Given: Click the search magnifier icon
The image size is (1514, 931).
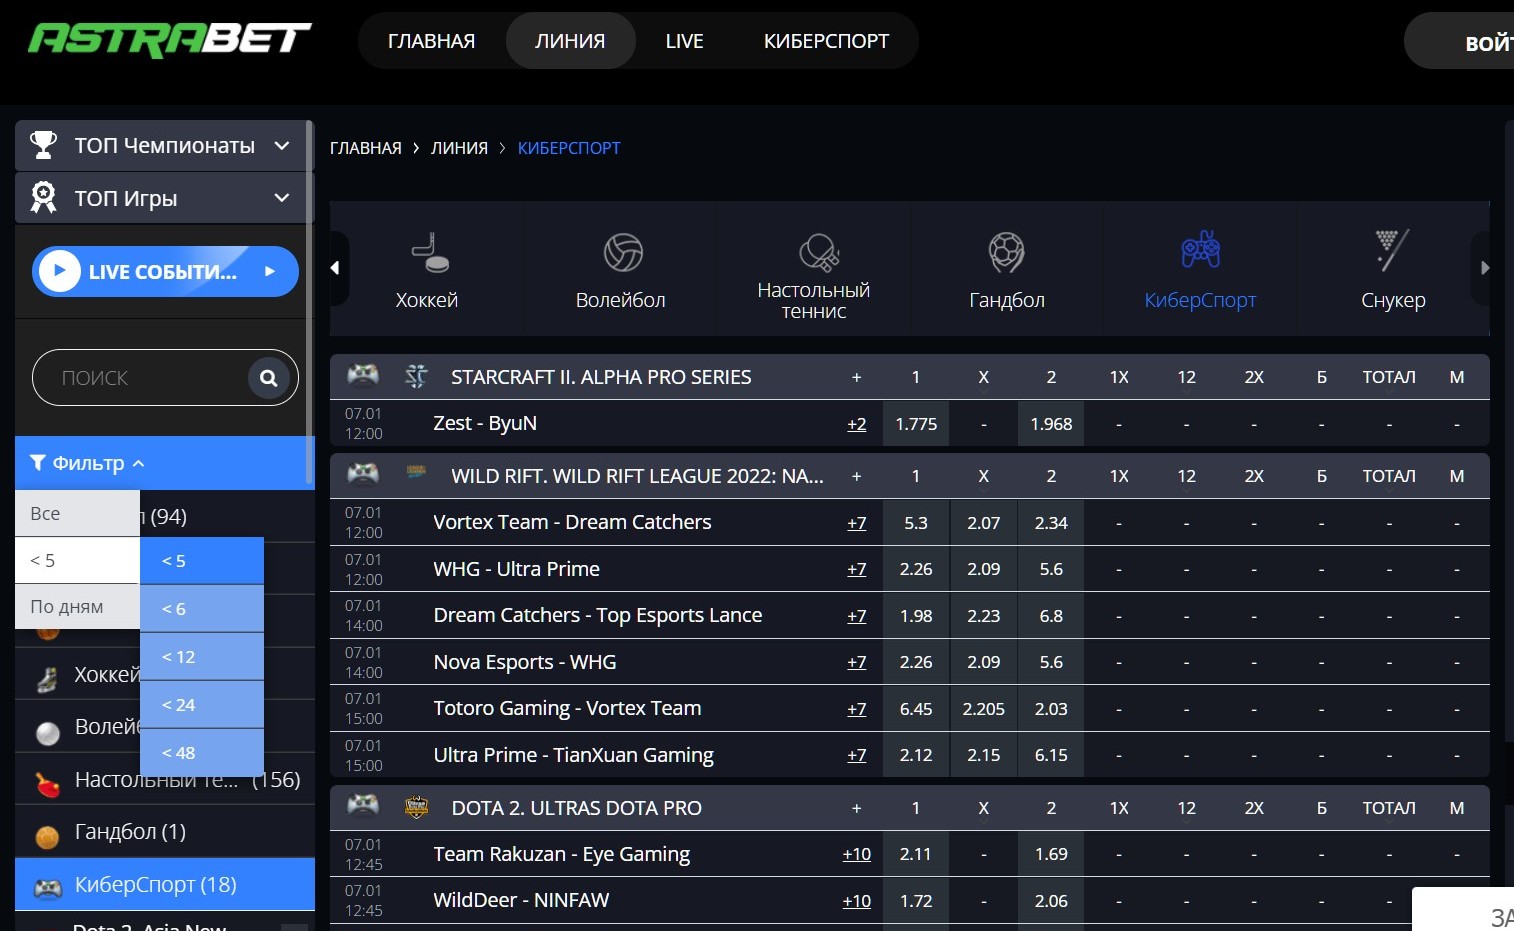Looking at the screenshot, I should pyautogui.click(x=268, y=378).
